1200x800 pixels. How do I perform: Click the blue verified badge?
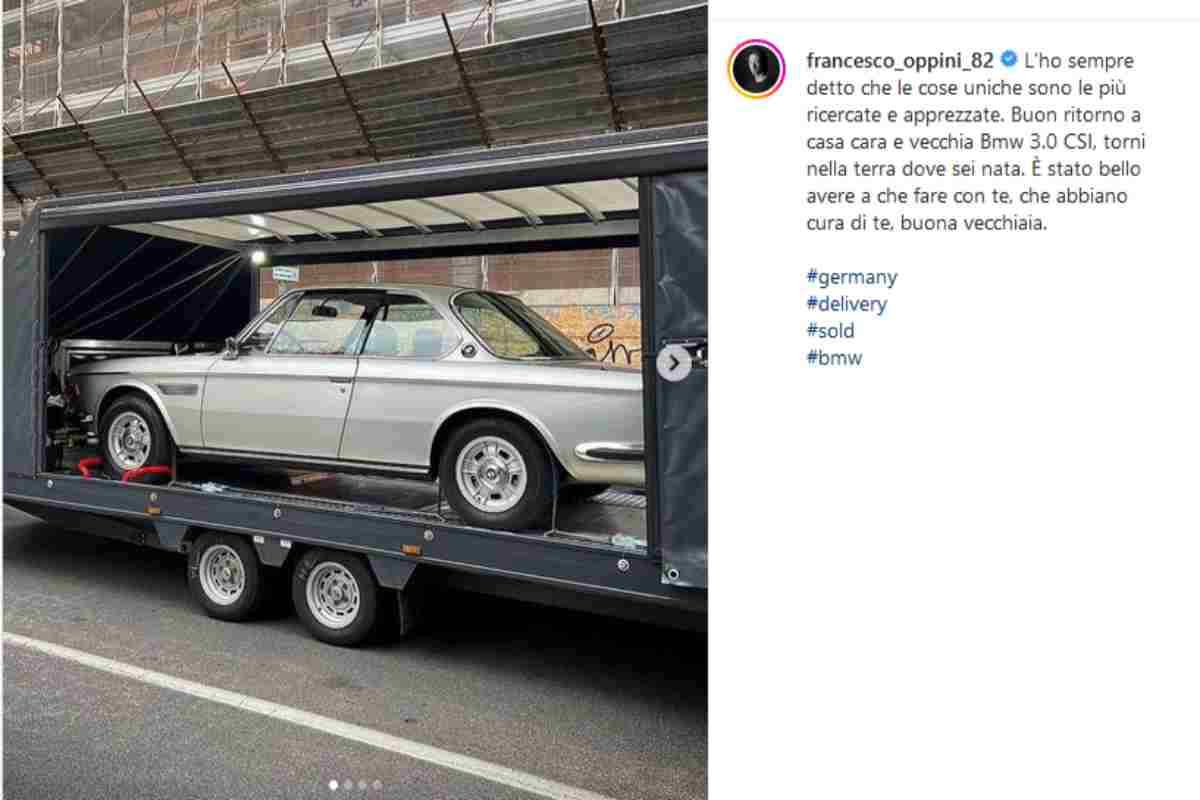coord(1008,59)
